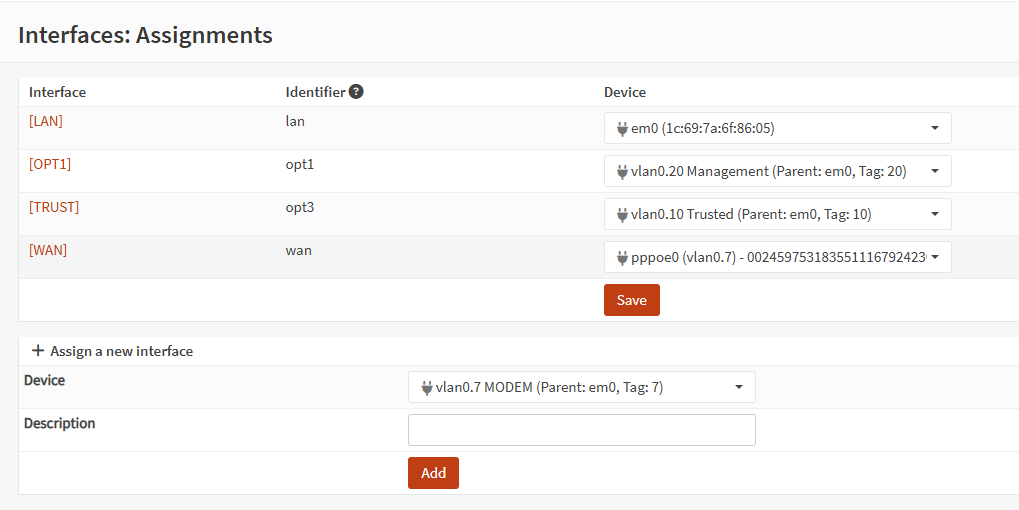Image resolution: width=1019 pixels, height=510 pixels.
Task: Click the plug icon beside vlan0.10 Trusted
Action: [x=622, y=215]
